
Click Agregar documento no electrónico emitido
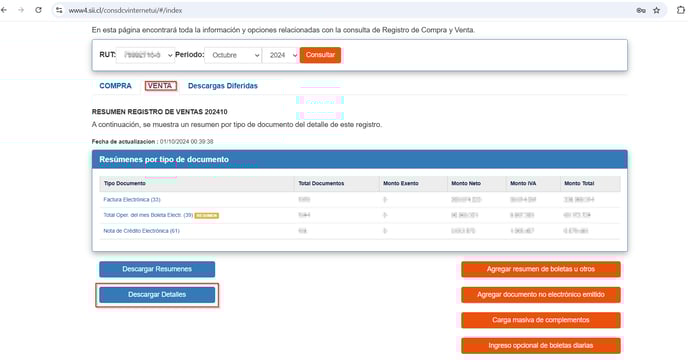coord(541,295)
